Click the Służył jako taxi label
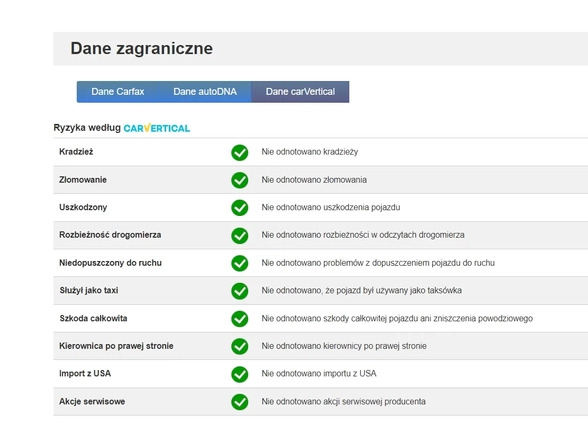 click(89, 291)
